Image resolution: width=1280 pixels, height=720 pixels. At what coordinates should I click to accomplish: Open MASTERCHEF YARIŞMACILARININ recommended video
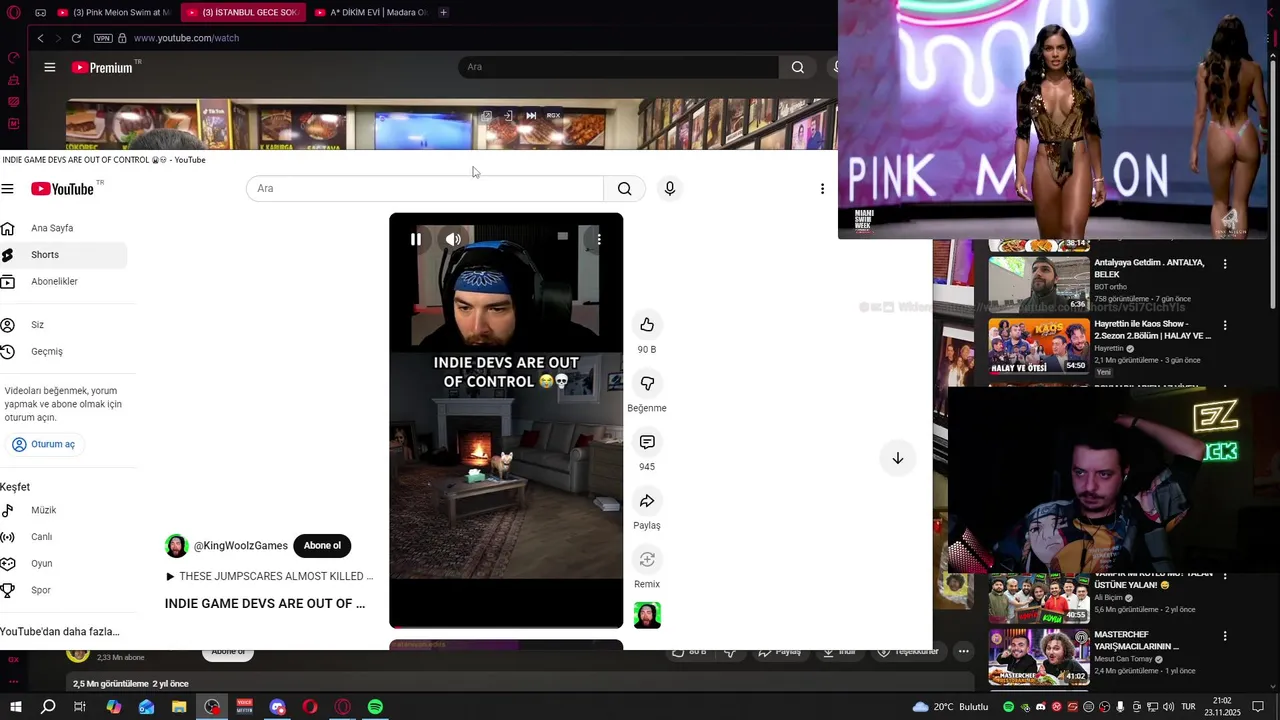pos(1039,656)
